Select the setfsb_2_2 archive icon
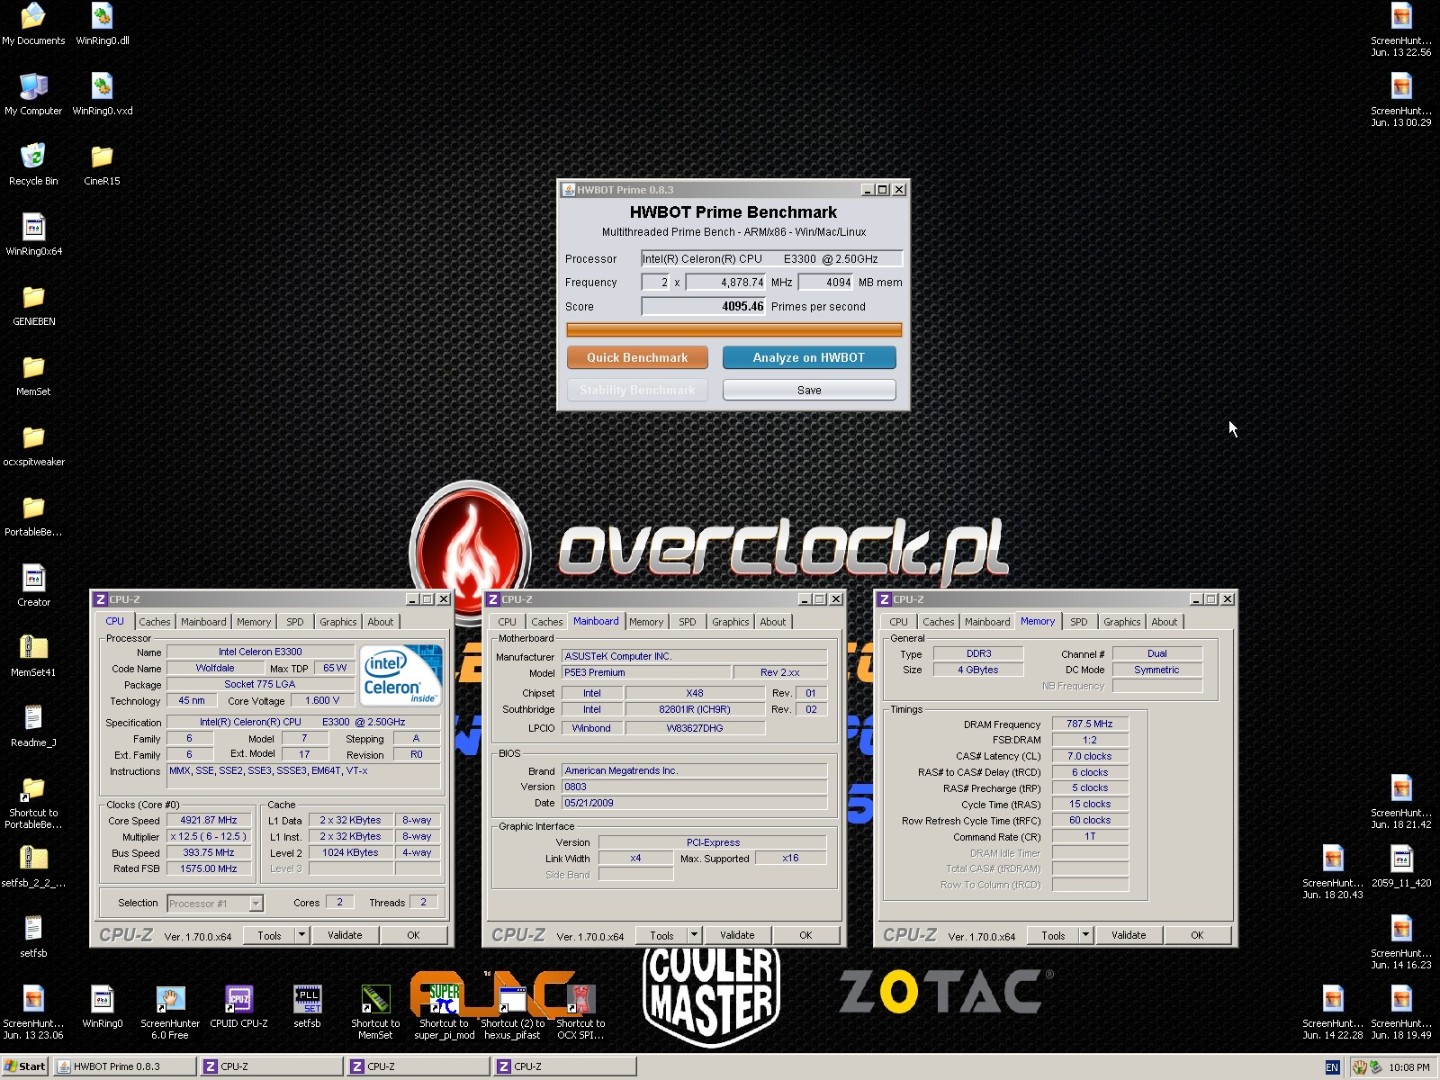This screenshot has width=1440, height=1080. [x=33, y=866]
